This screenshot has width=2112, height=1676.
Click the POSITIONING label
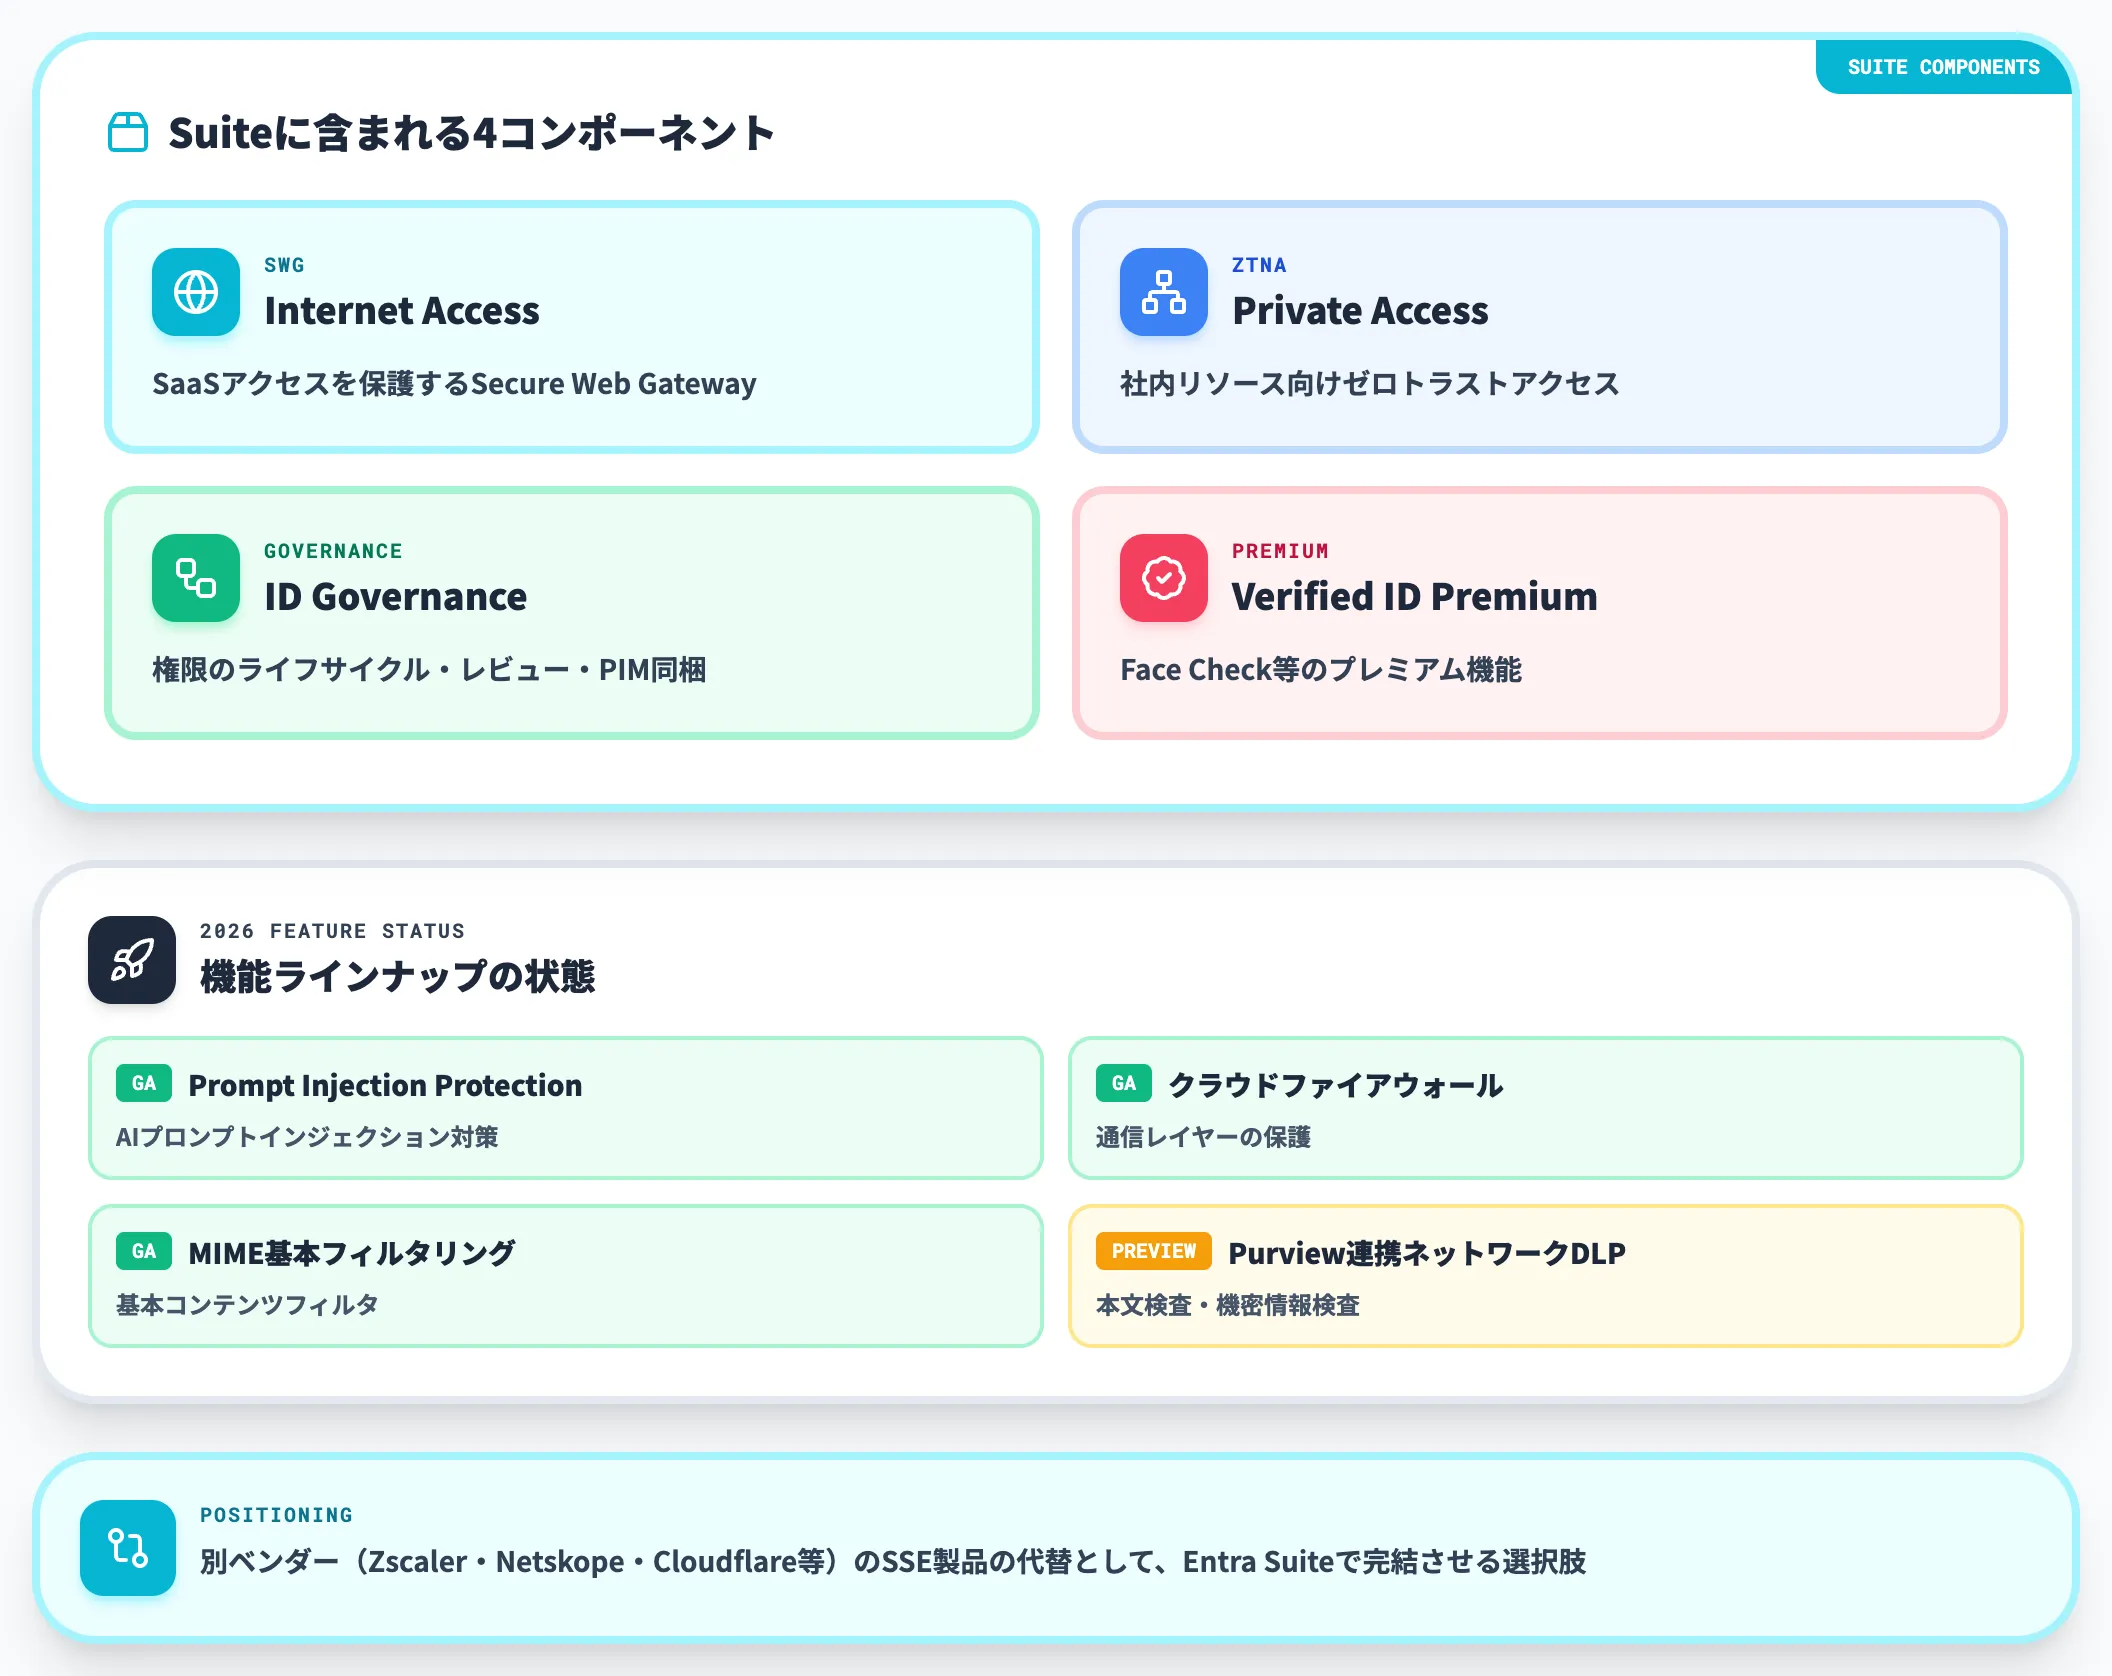276,1515
